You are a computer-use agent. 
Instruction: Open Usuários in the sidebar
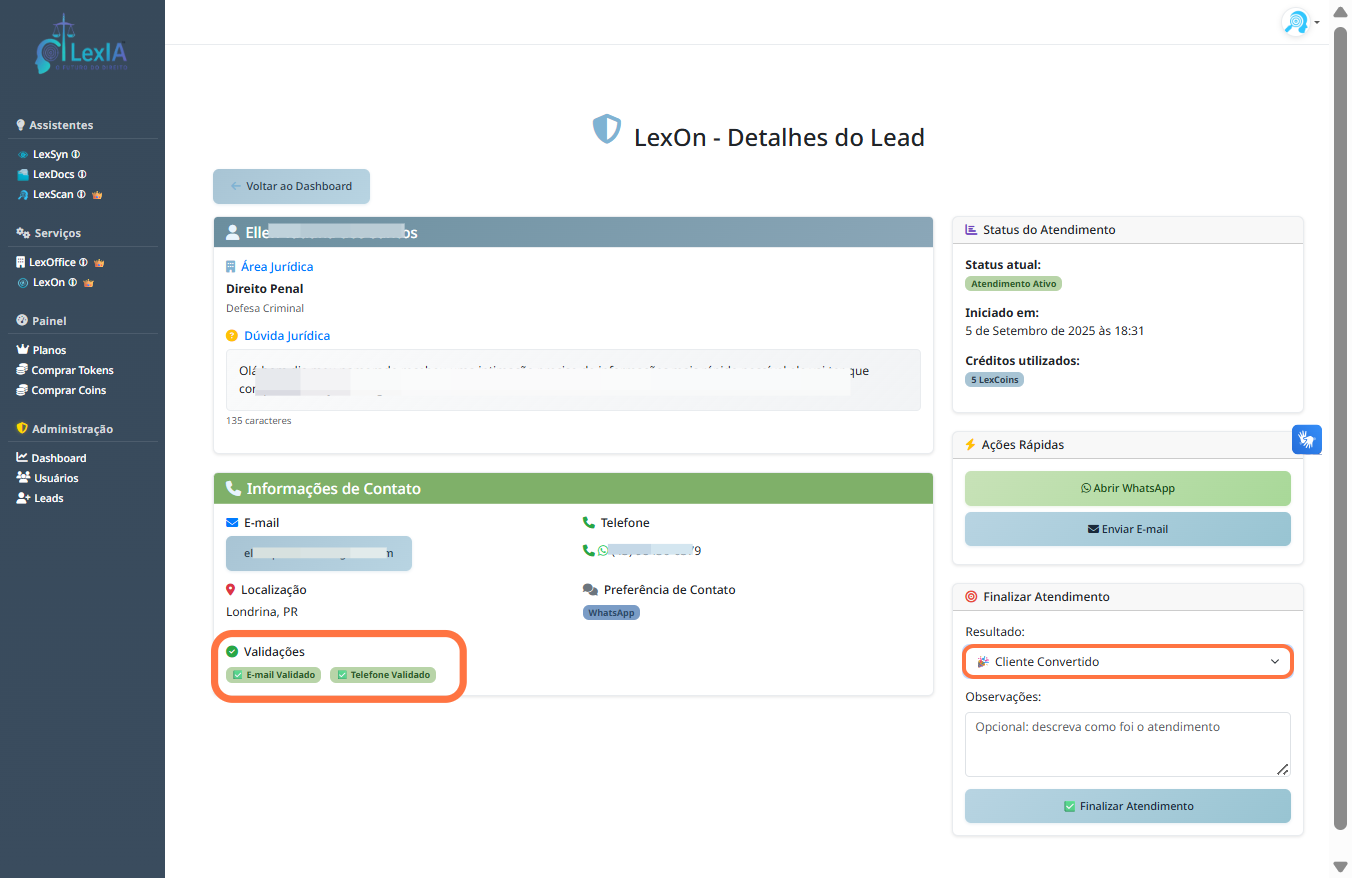coord(56,478)
